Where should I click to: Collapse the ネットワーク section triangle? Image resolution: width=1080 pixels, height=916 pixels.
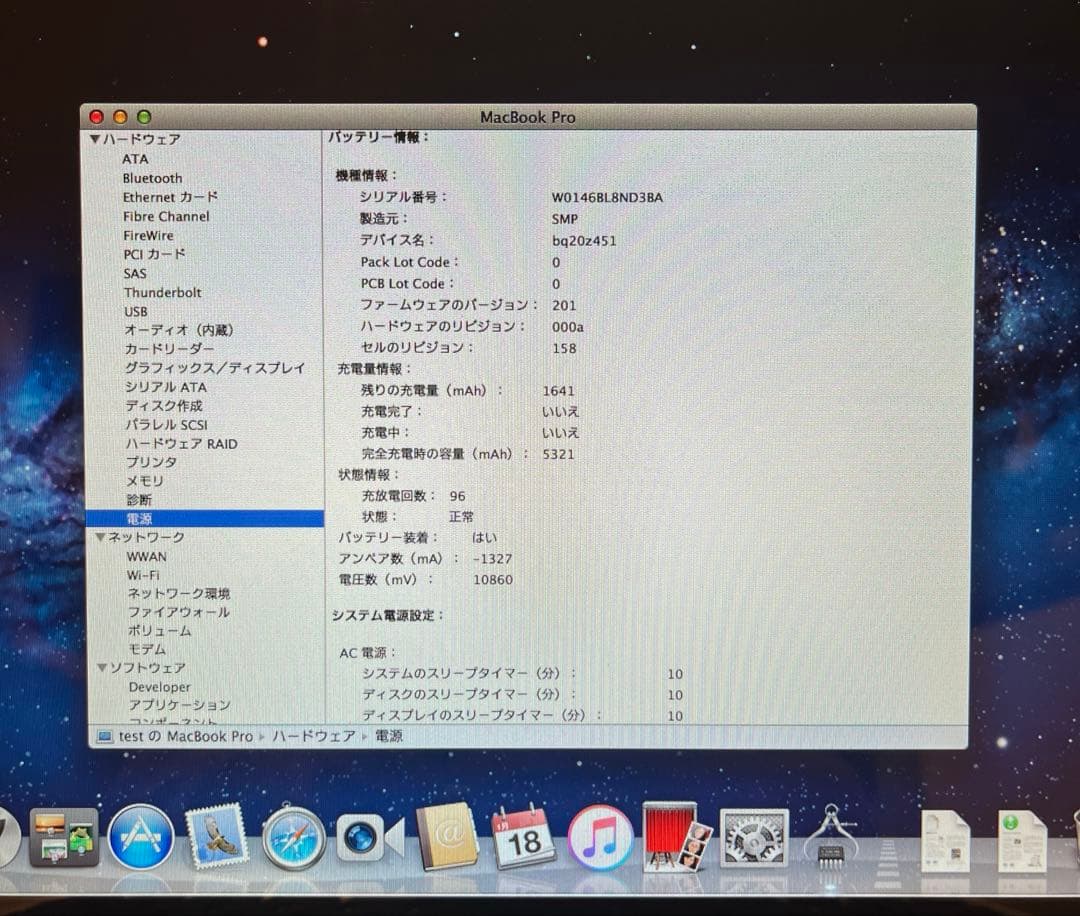click(x=101, y=537)
